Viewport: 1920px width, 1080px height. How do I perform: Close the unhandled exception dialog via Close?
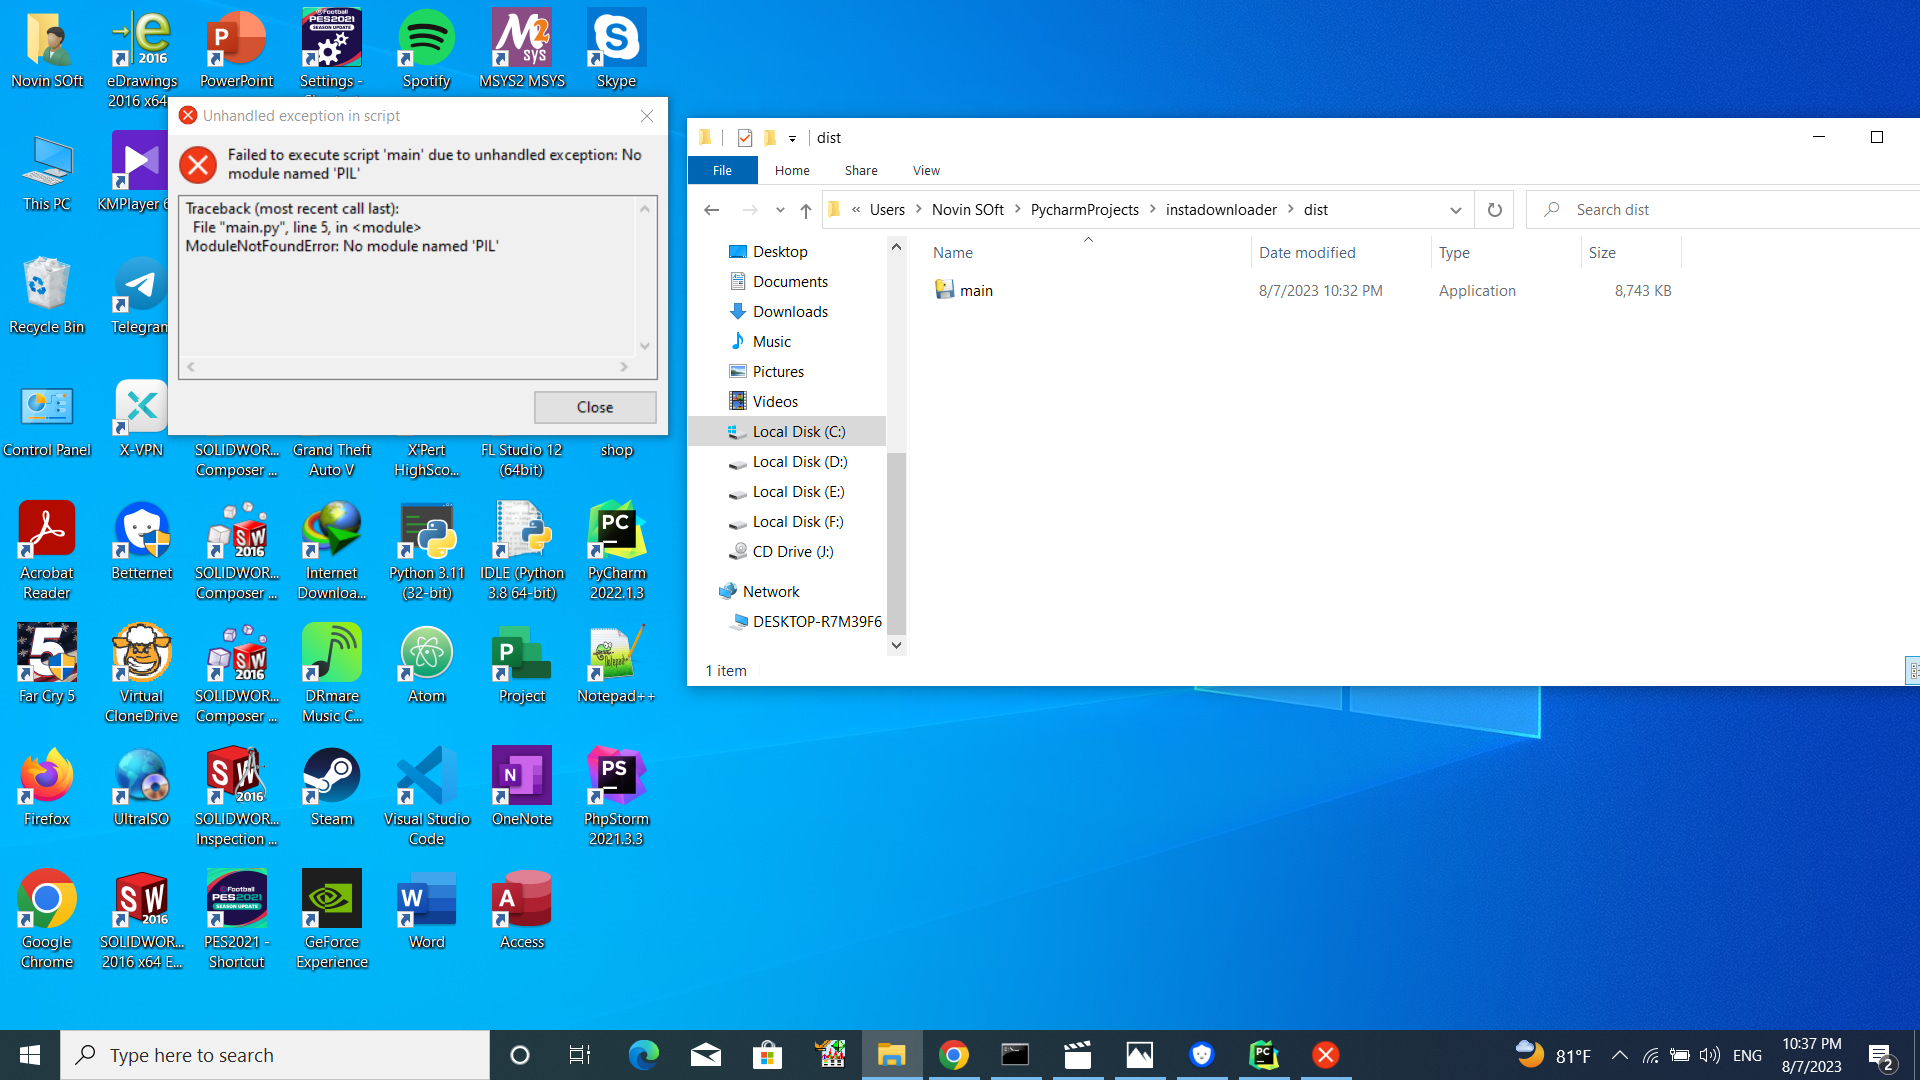(595, 407)
